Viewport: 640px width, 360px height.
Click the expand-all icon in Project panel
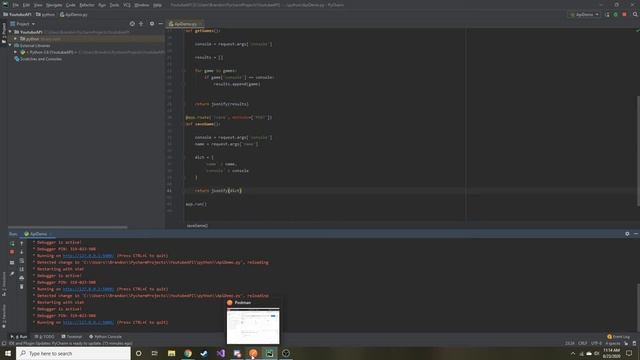141,24
